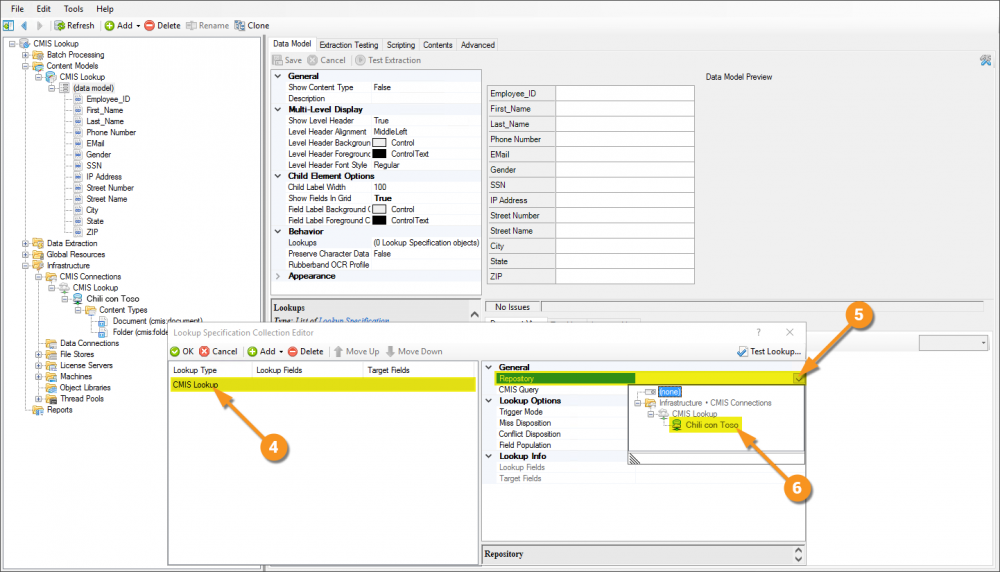Click the red Delete icon in main toolbar
Viewport: 1000px width, 572px height.
point(149,26)
